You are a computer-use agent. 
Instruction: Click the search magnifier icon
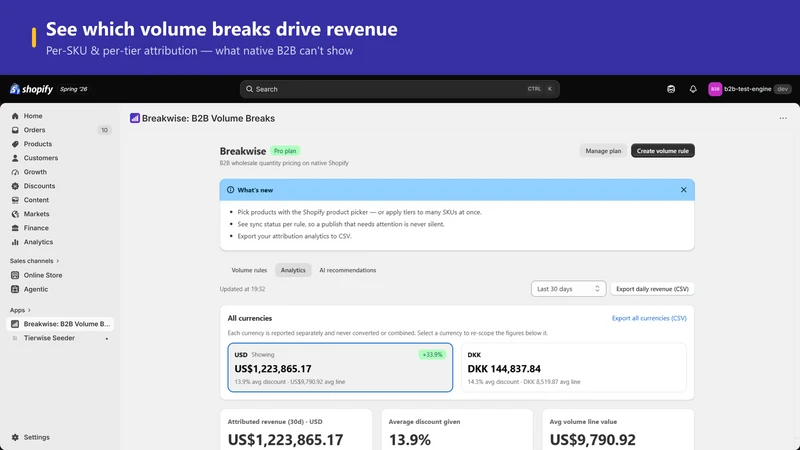pos(249,89)
